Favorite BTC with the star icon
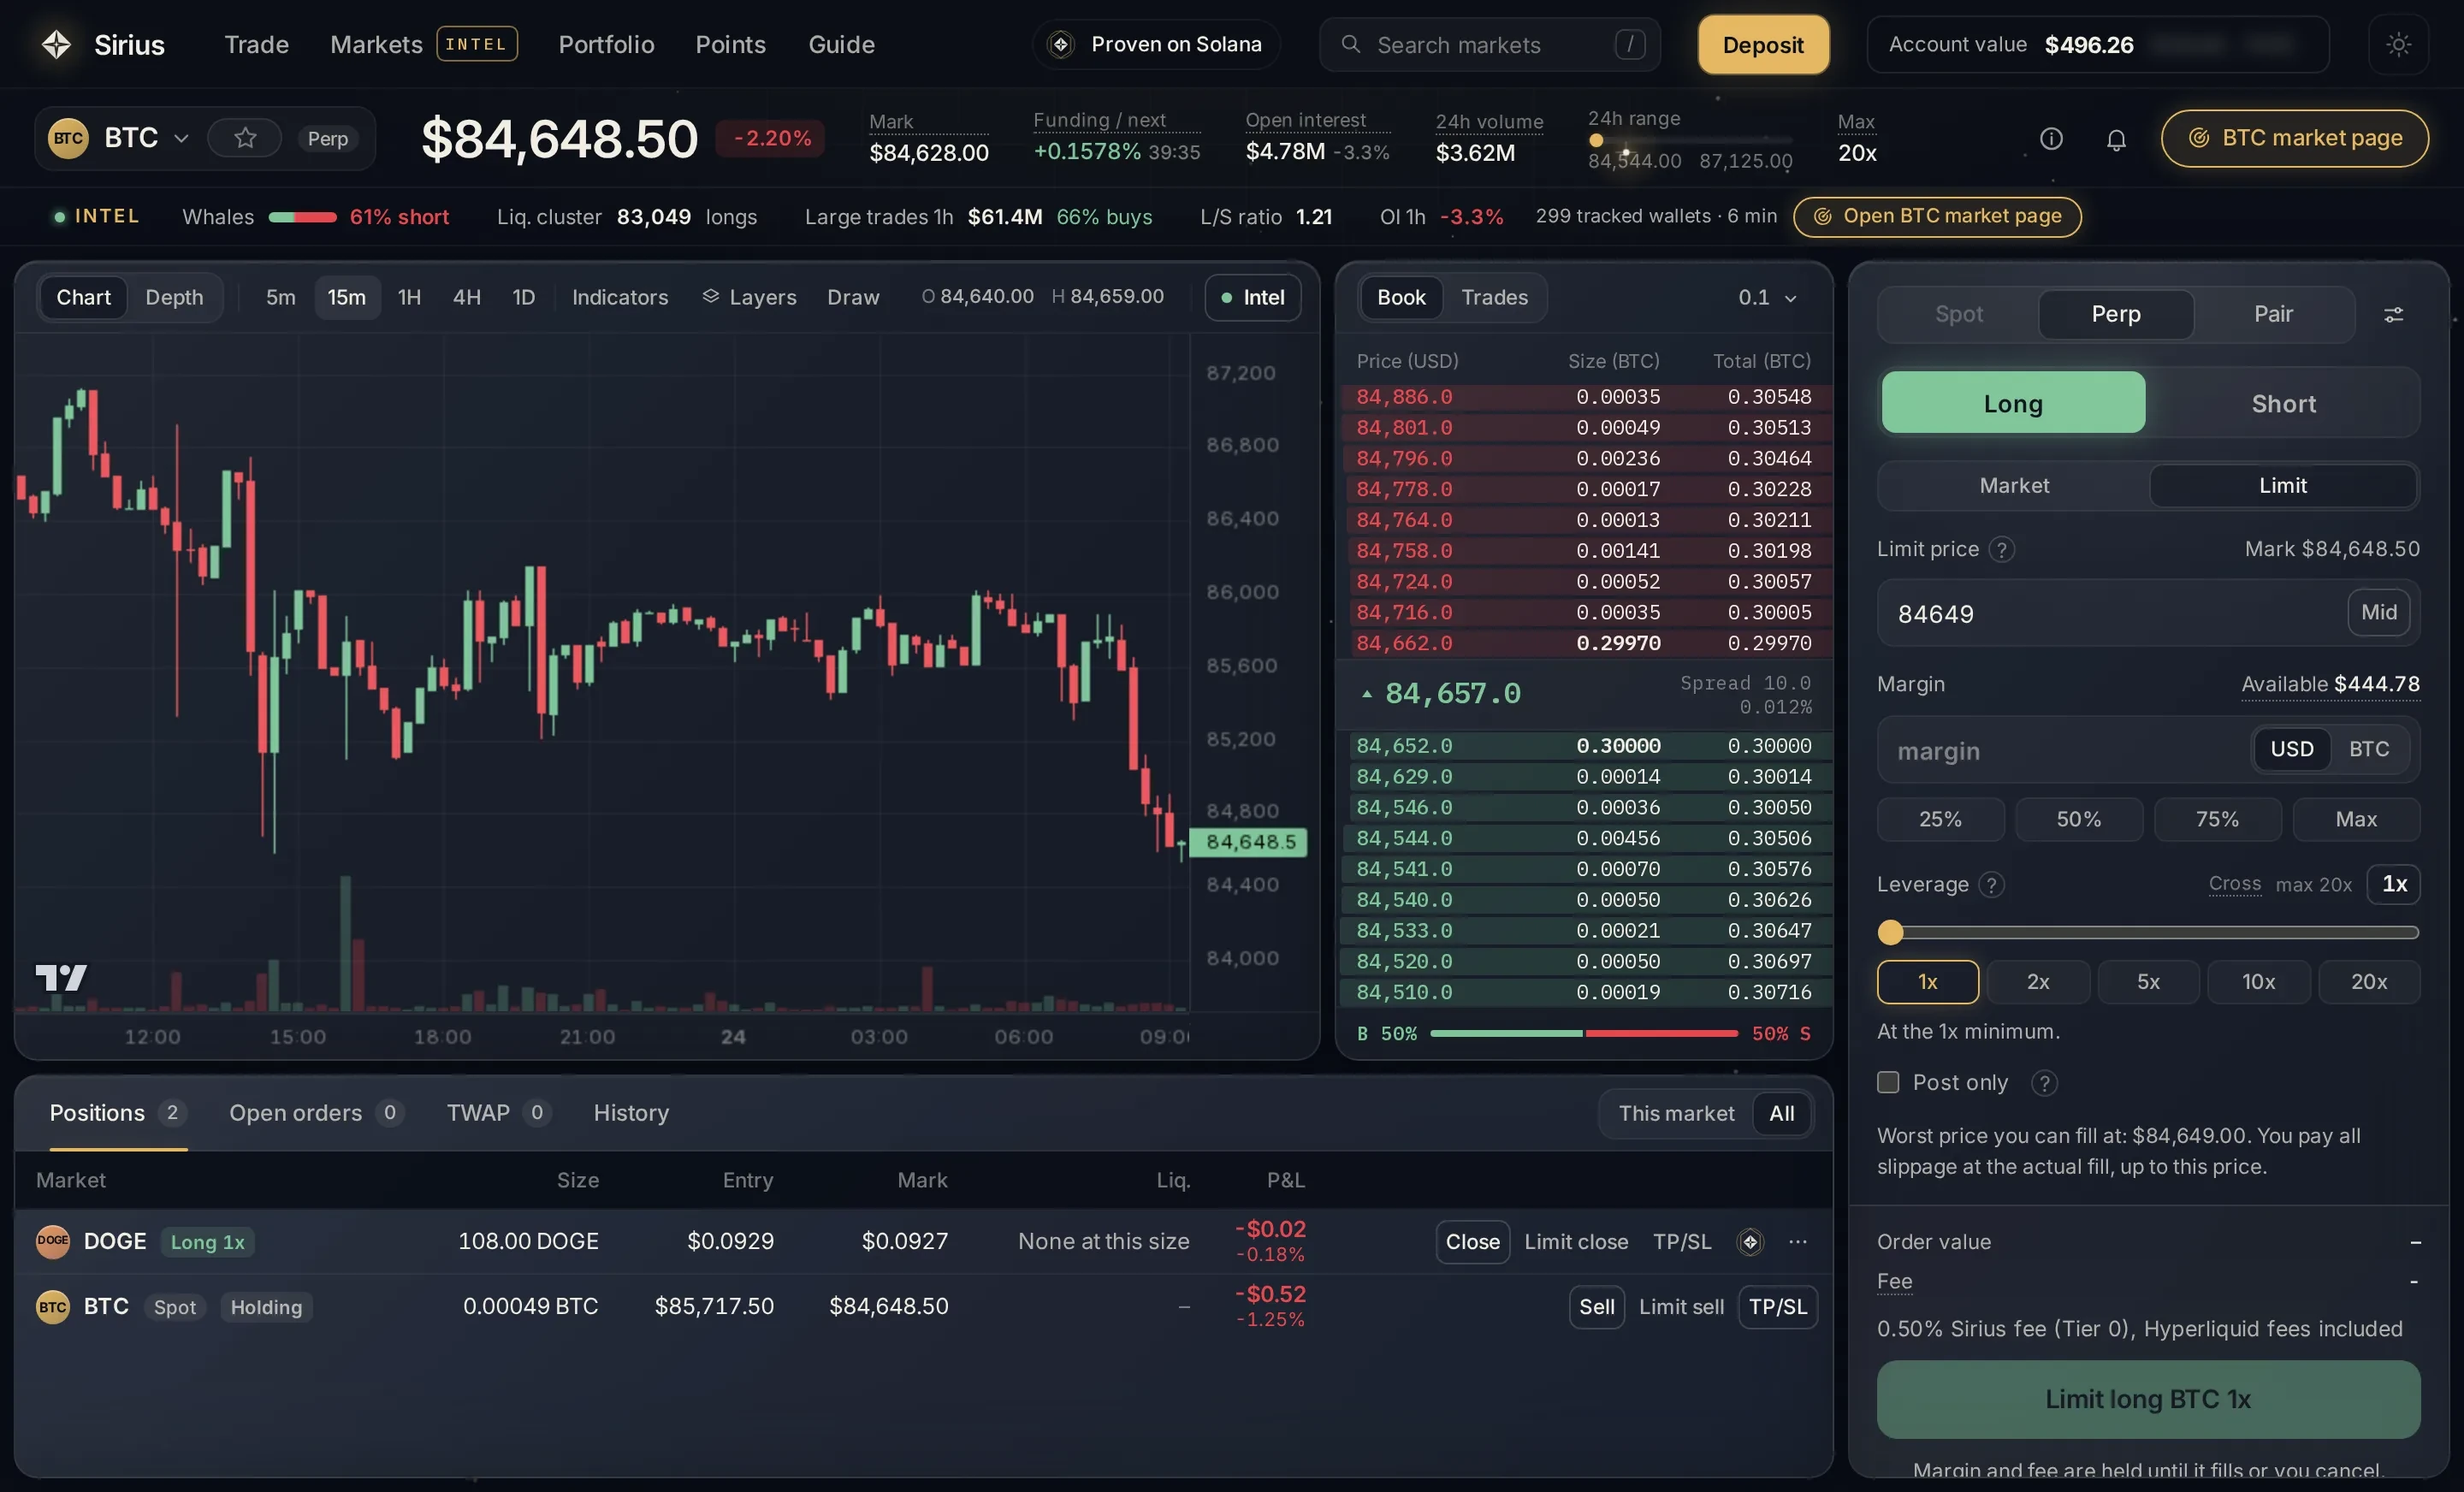 tap(245, 138)
